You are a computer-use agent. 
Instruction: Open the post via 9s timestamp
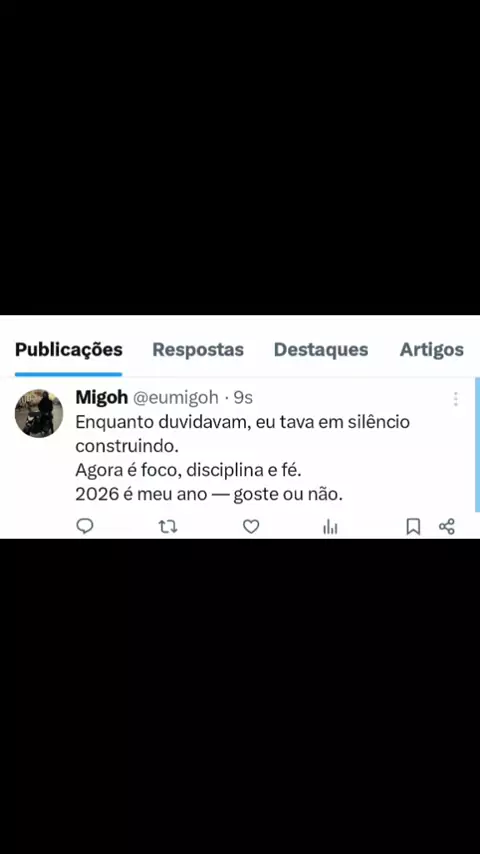point(243,398)
